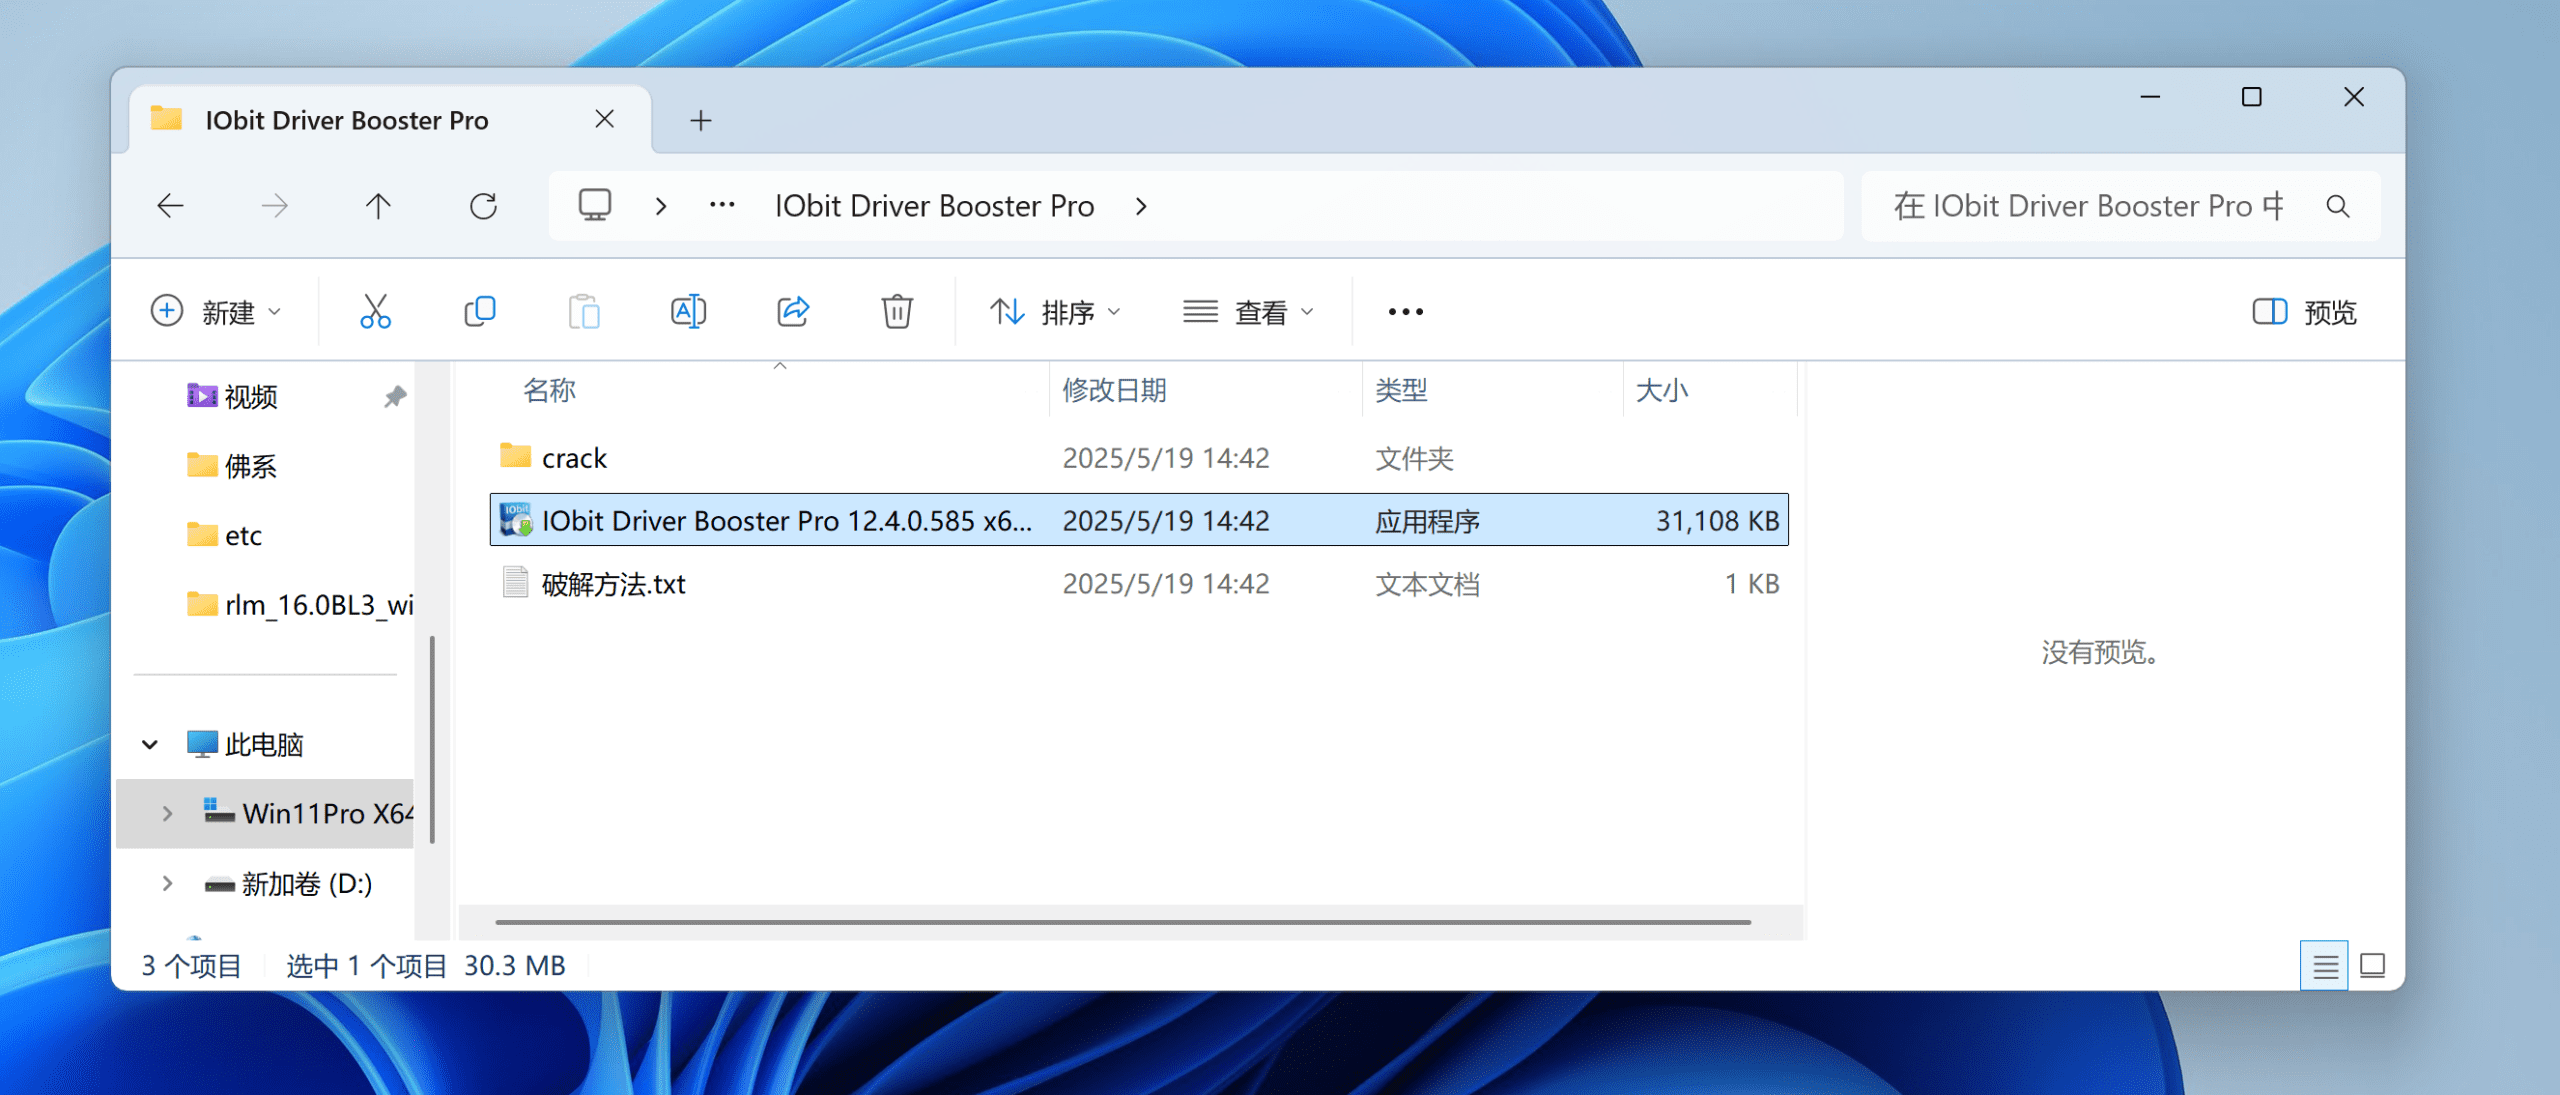Screen dimensions: 2560x1095
Task: Toggle the preview pane button
Action: (2304, 312)
